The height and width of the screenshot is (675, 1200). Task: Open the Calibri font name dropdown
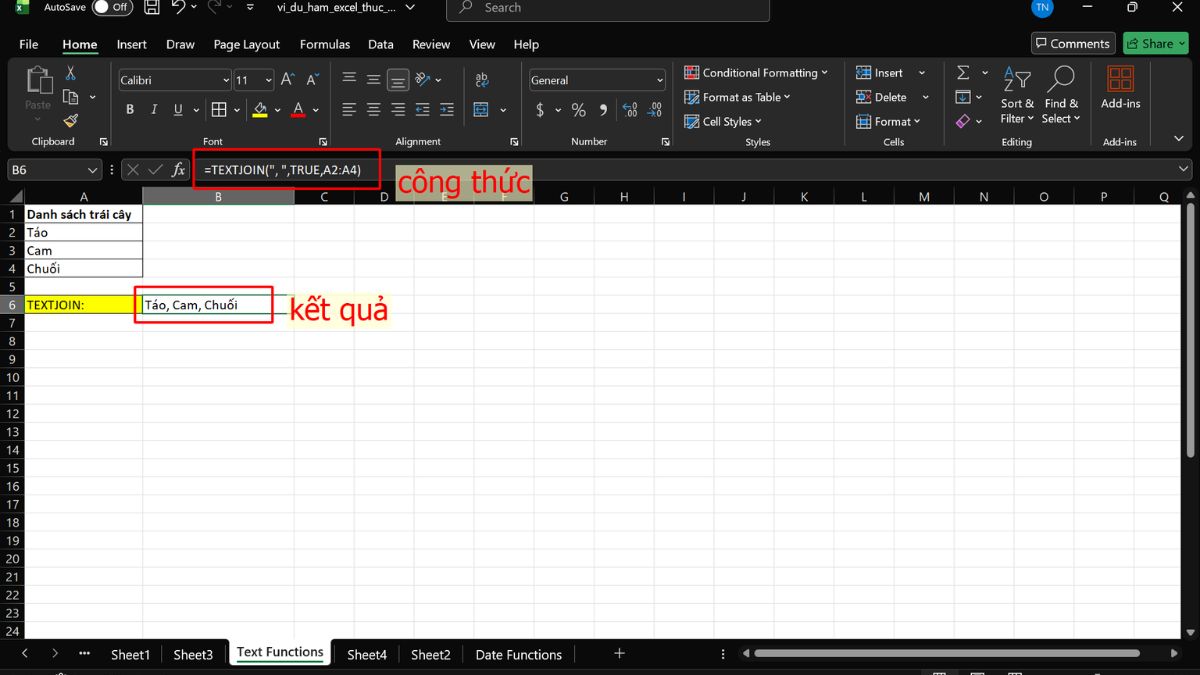[174, 80]
